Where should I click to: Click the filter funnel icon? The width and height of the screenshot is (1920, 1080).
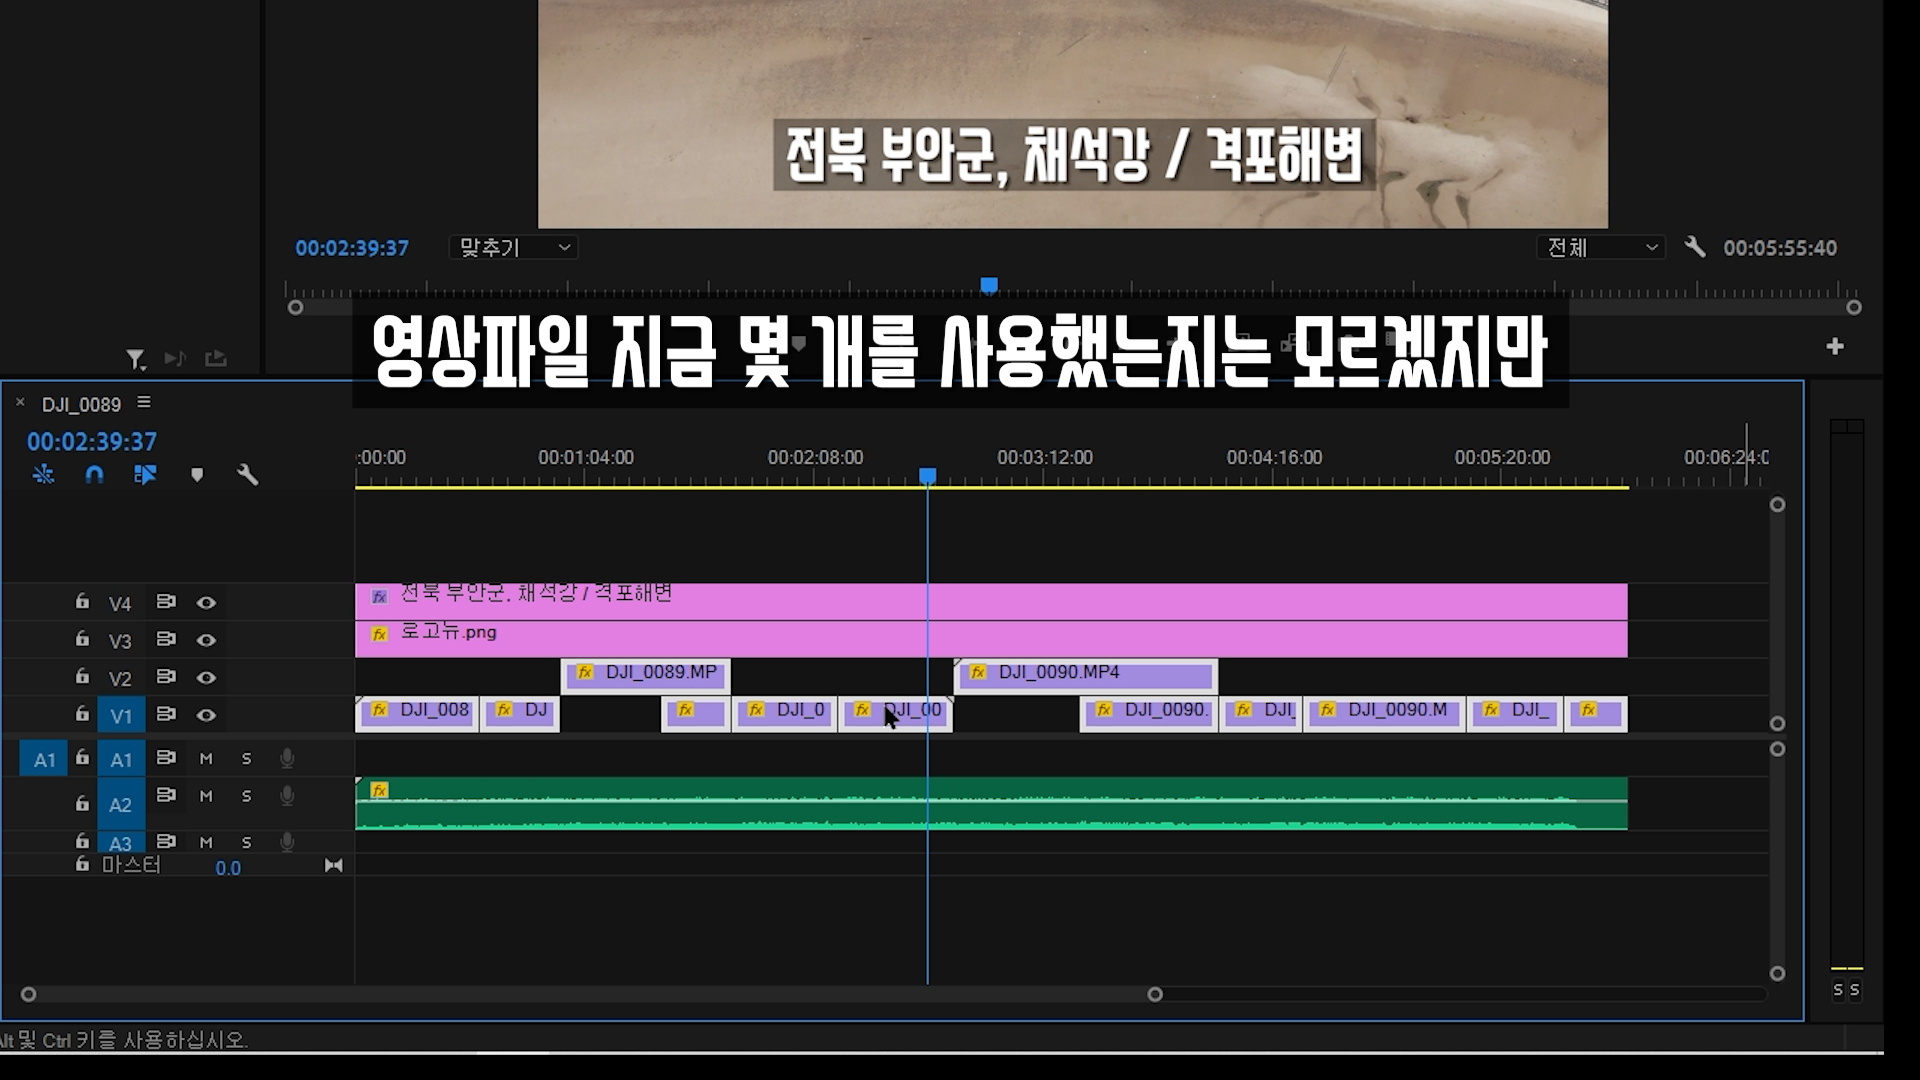click(x=135, y=358)
